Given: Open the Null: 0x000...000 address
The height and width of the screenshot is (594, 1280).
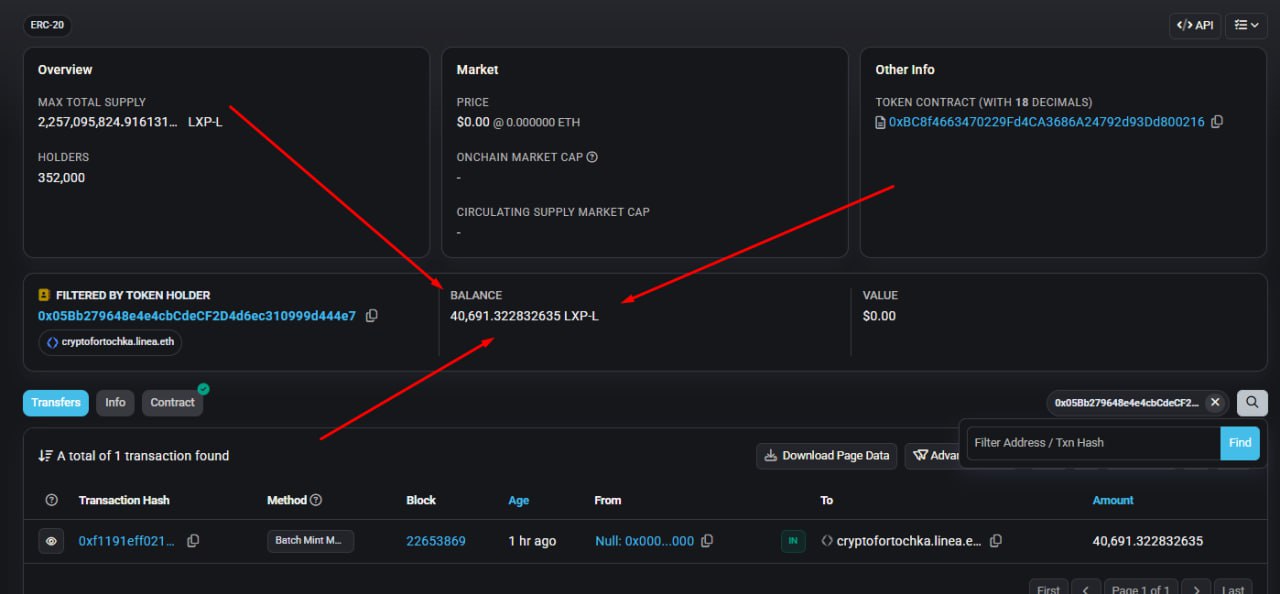Looking at the screenshot, I should 644,541.
